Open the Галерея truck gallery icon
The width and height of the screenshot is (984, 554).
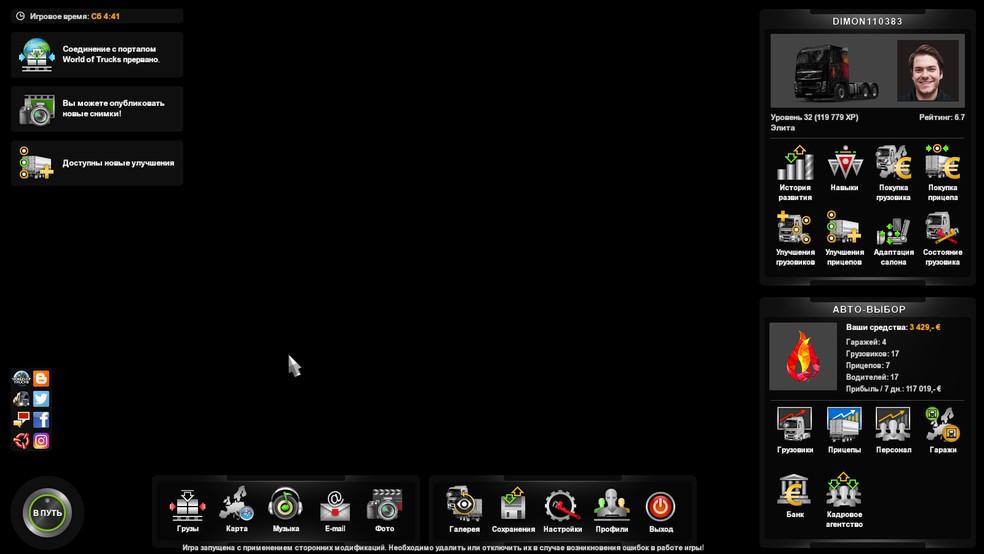(x=464, y=510)
